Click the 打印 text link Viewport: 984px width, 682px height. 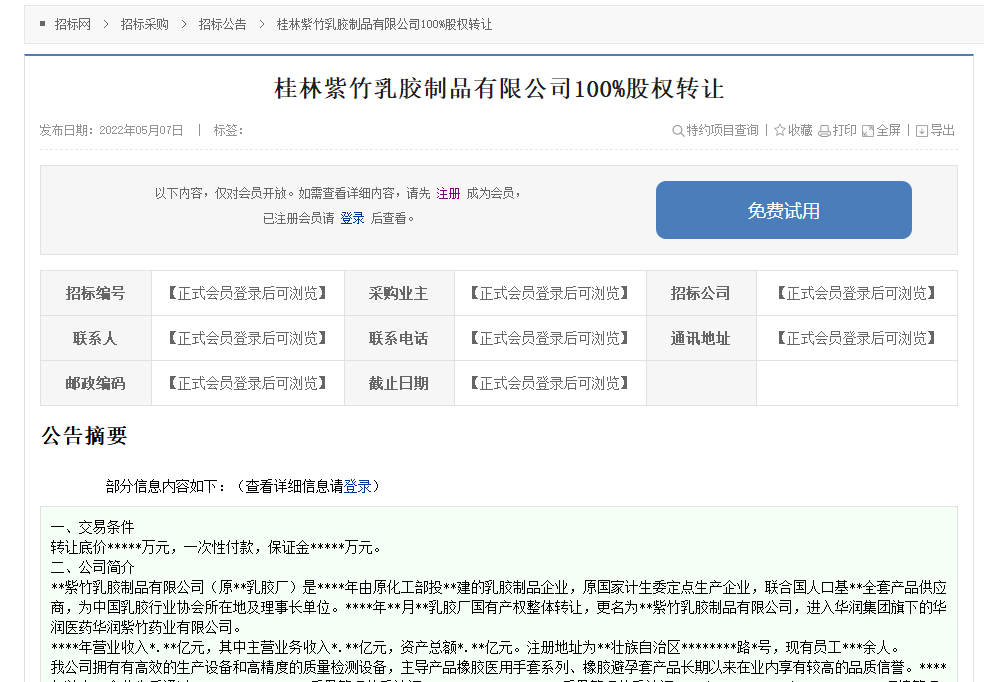point(845,130)
